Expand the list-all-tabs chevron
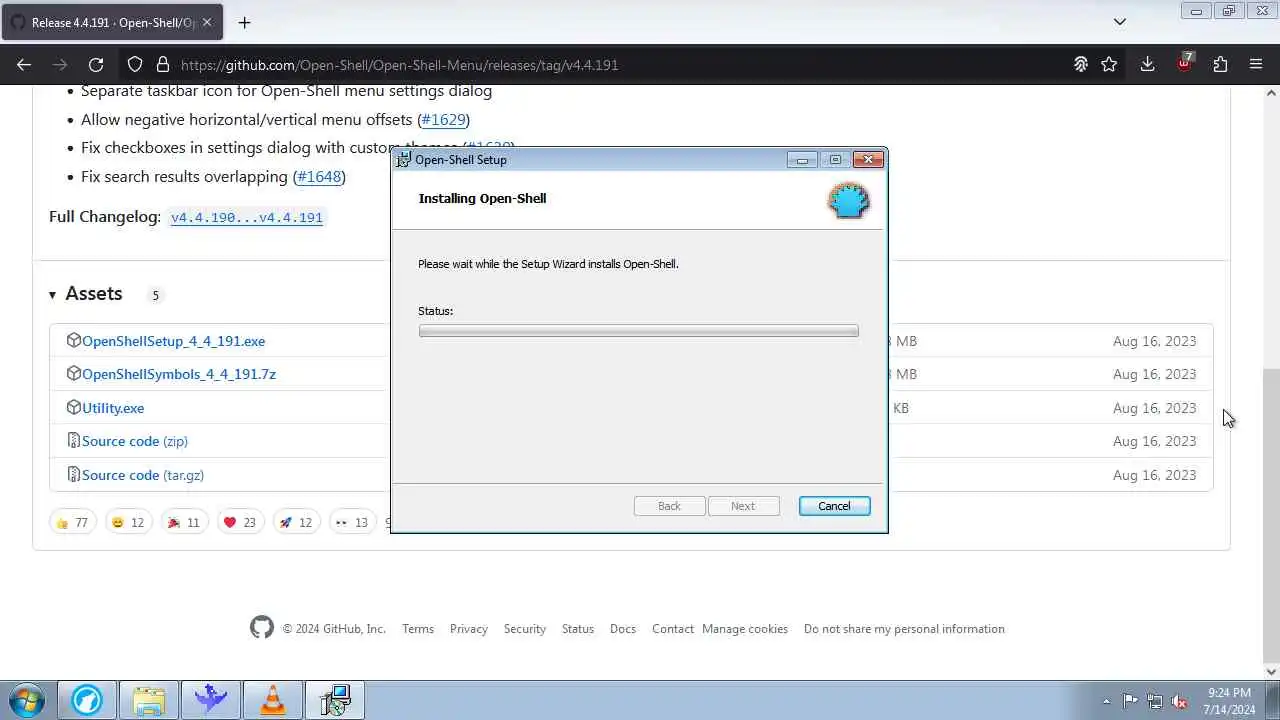 pyautogui.click(x=1120, y=22)
